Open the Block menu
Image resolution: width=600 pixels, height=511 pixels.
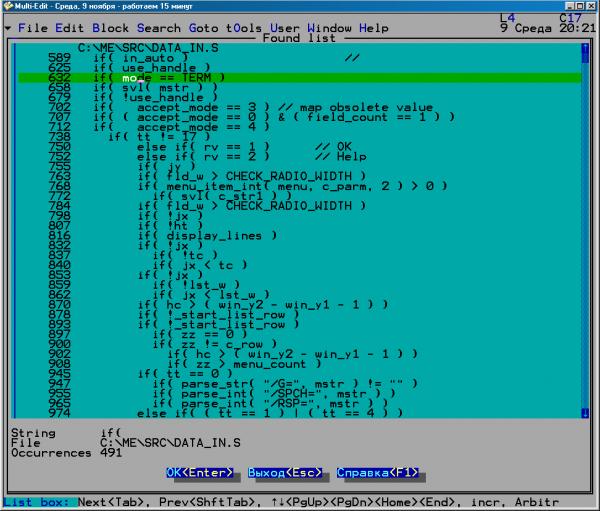coord(110,28)
